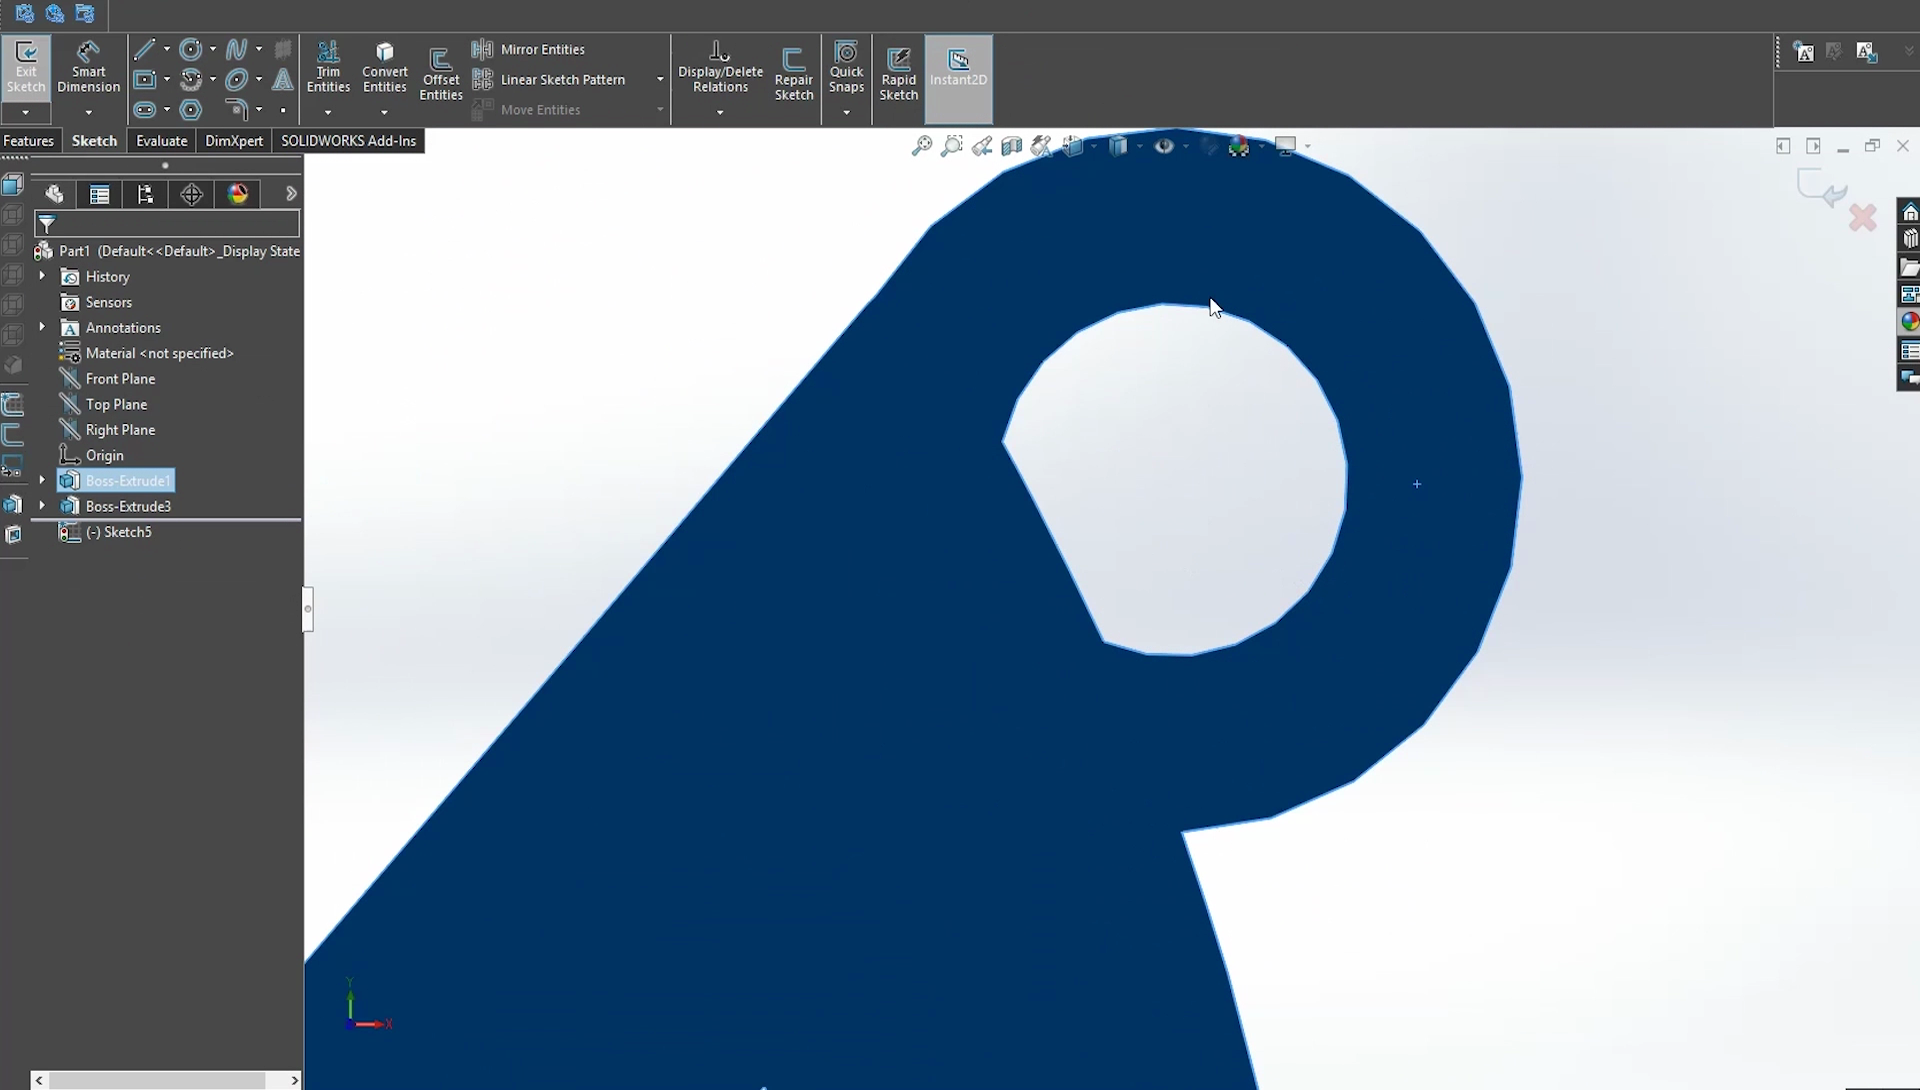Open the File Explorer task pane tab
The height and width of the screenshot is (1090, 1920).
[x=1910, y=267]
